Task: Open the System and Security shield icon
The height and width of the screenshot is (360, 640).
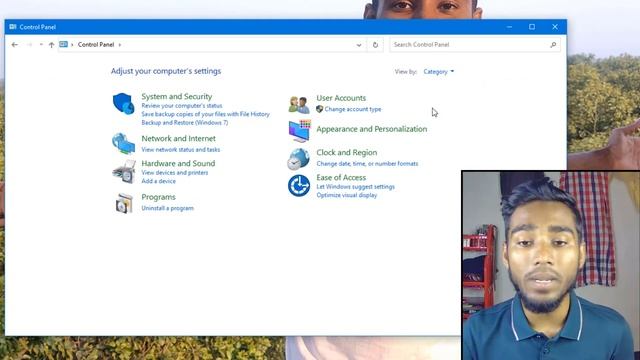Action: (124, 104)
